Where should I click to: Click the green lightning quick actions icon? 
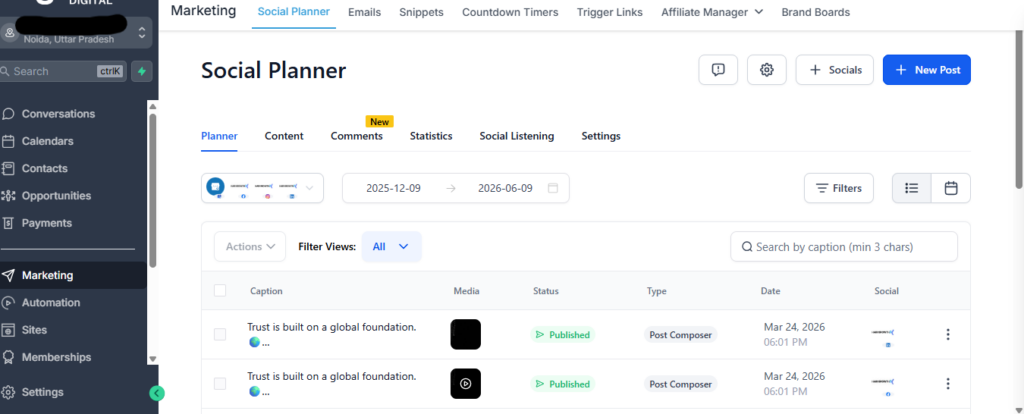tap(142, 71)
